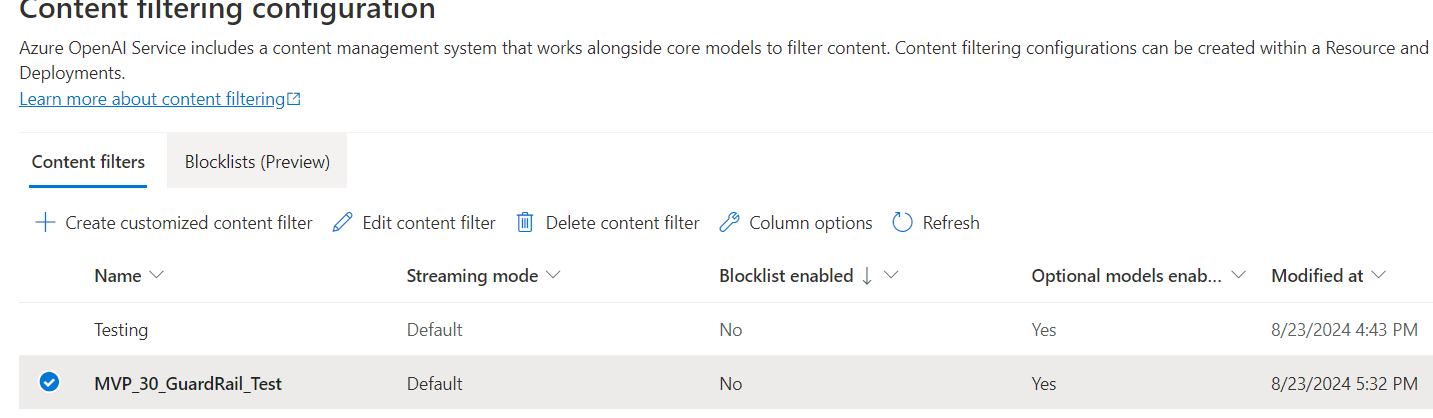Click Create customized content filter button

[x=174, y=223]
